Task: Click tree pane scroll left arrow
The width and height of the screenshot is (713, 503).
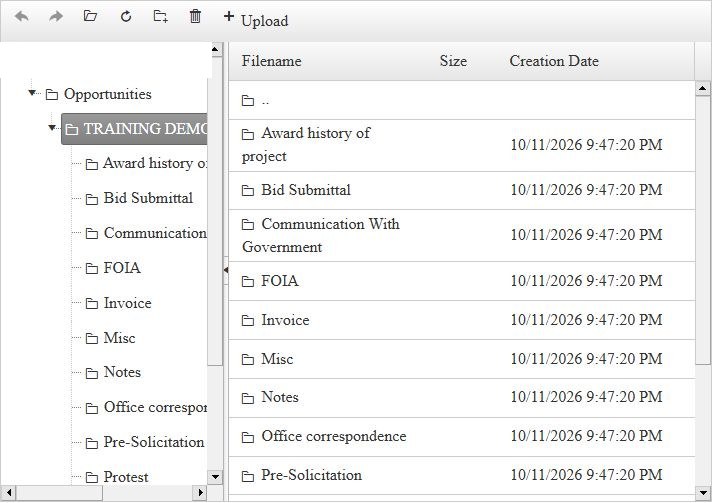Action: pos(8,493)
